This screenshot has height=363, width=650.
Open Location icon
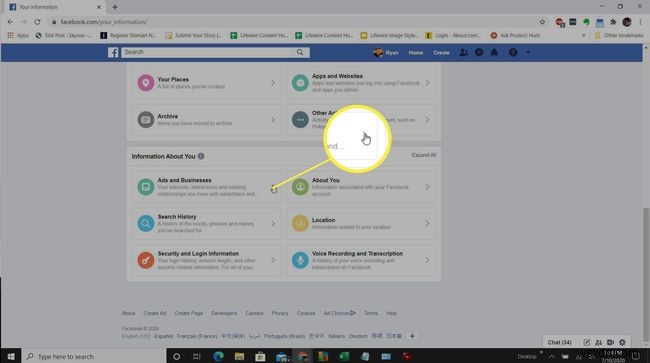tap(300, 223)
